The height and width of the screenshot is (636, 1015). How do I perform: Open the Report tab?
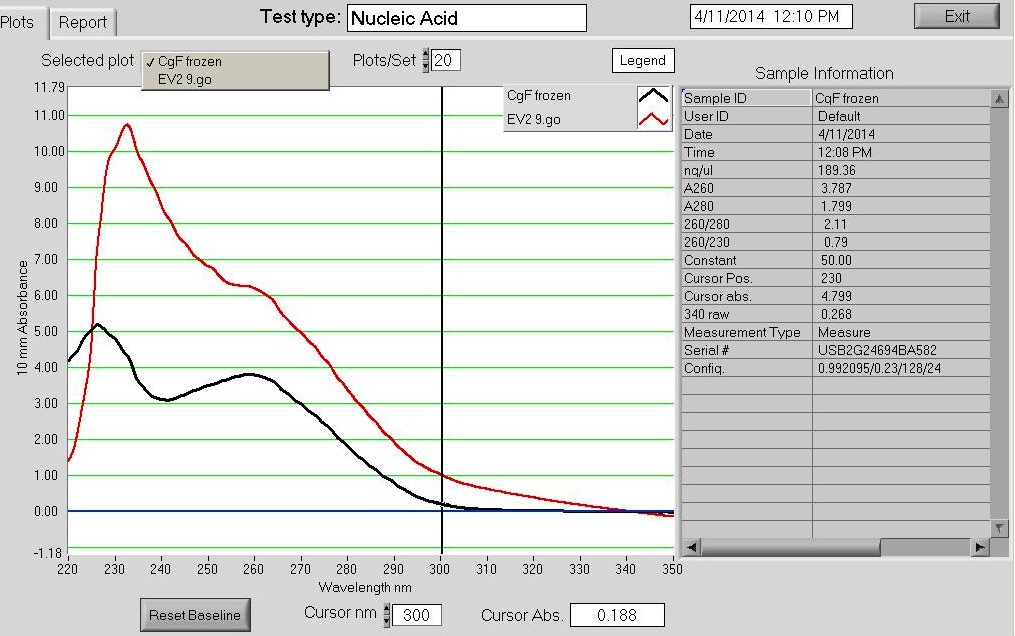pyautogui.click(x=83, y=22)
